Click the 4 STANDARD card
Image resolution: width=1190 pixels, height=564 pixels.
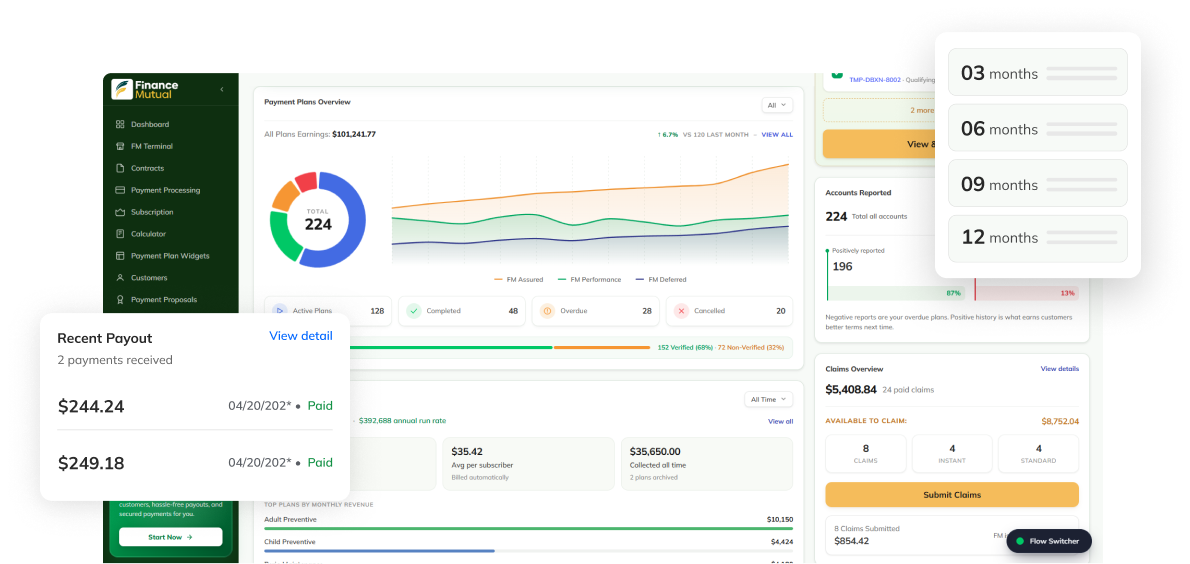[x=1038, y=453]
